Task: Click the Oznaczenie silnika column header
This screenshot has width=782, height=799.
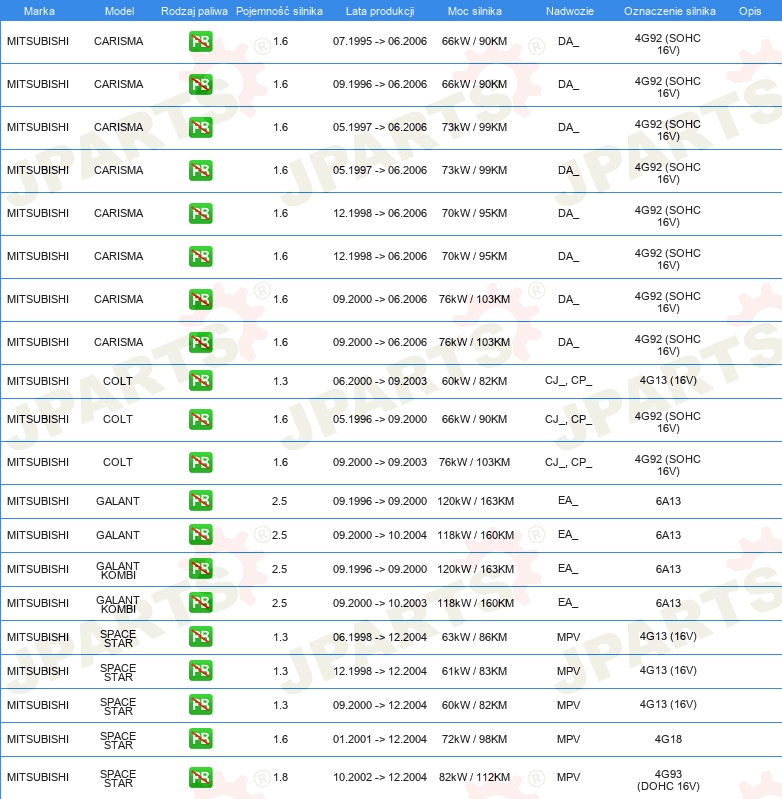Action: coord(669,11)
